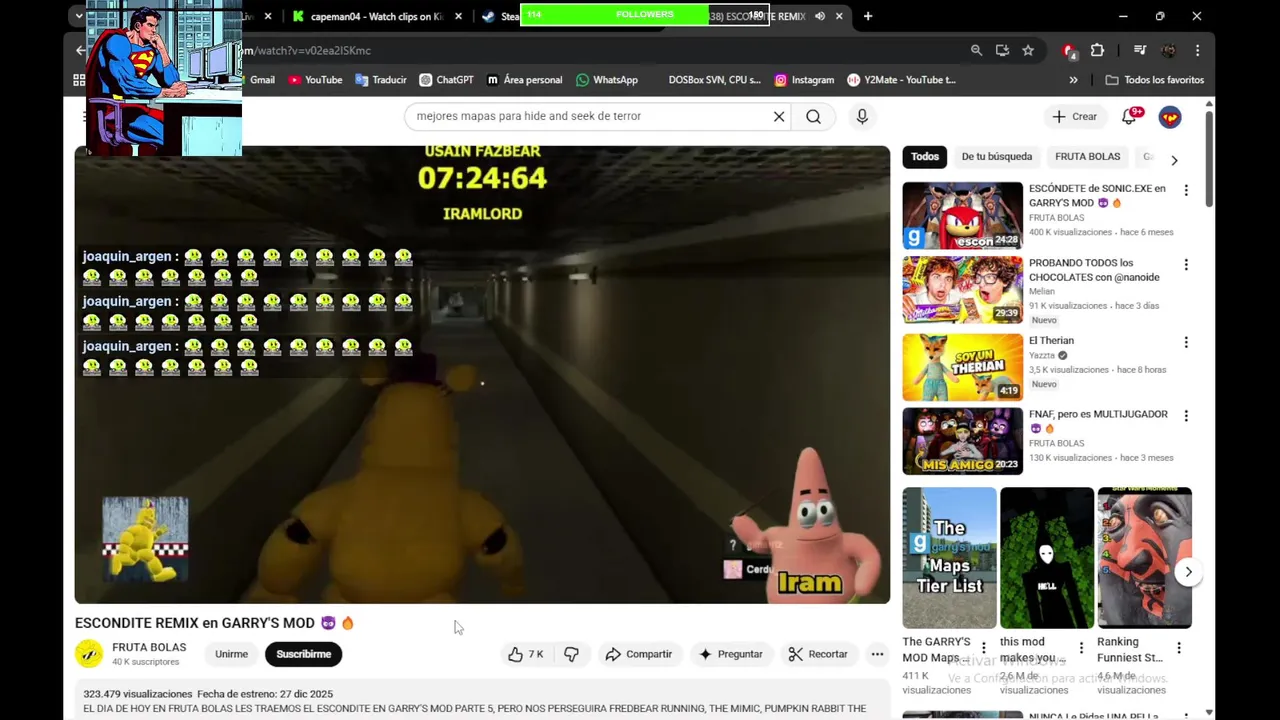Open the WhatsApp bookmark
Screen dimensions: 1280x720
point(606,80)
